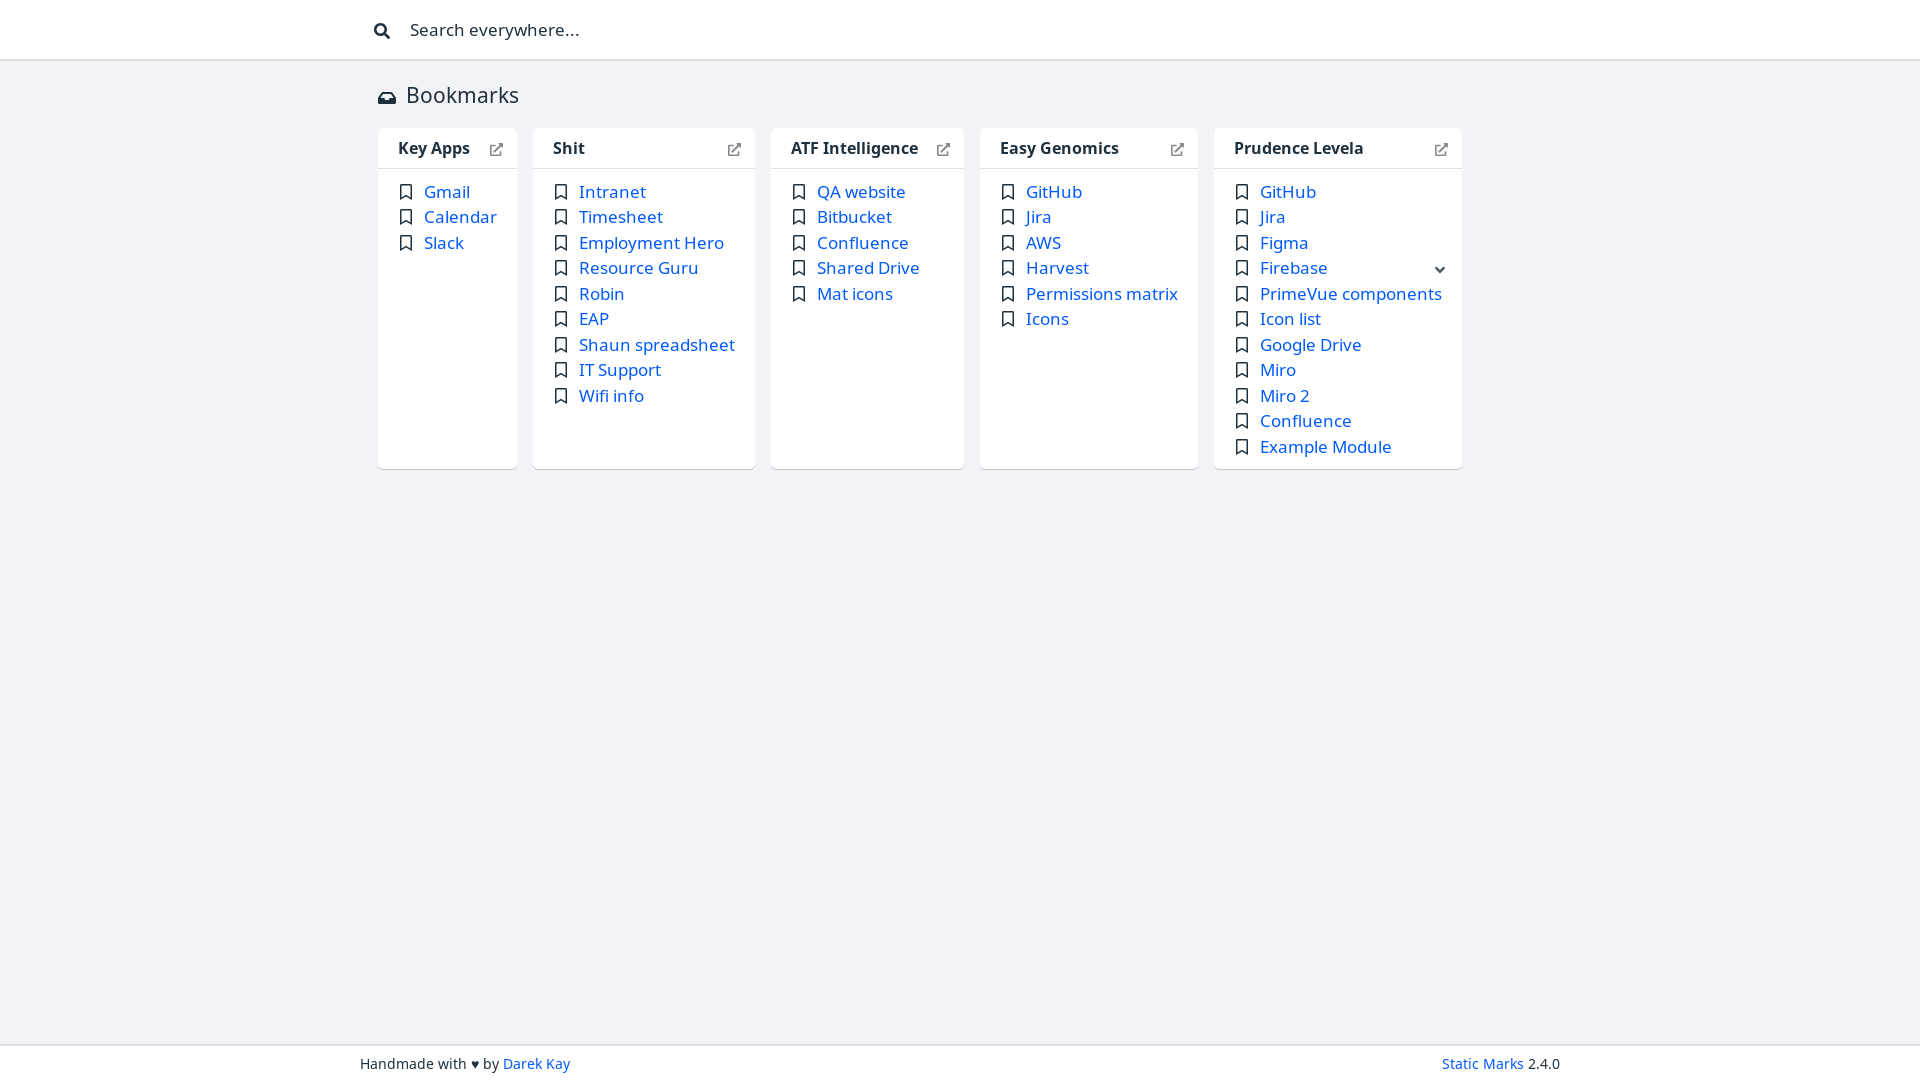
Task: Click the bookmark icon beside Example Module
Action: (1242, 447)
